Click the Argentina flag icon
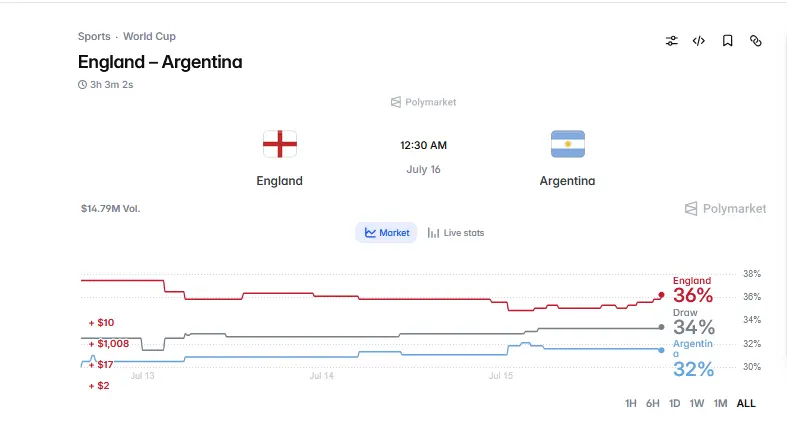 point(568,144)
